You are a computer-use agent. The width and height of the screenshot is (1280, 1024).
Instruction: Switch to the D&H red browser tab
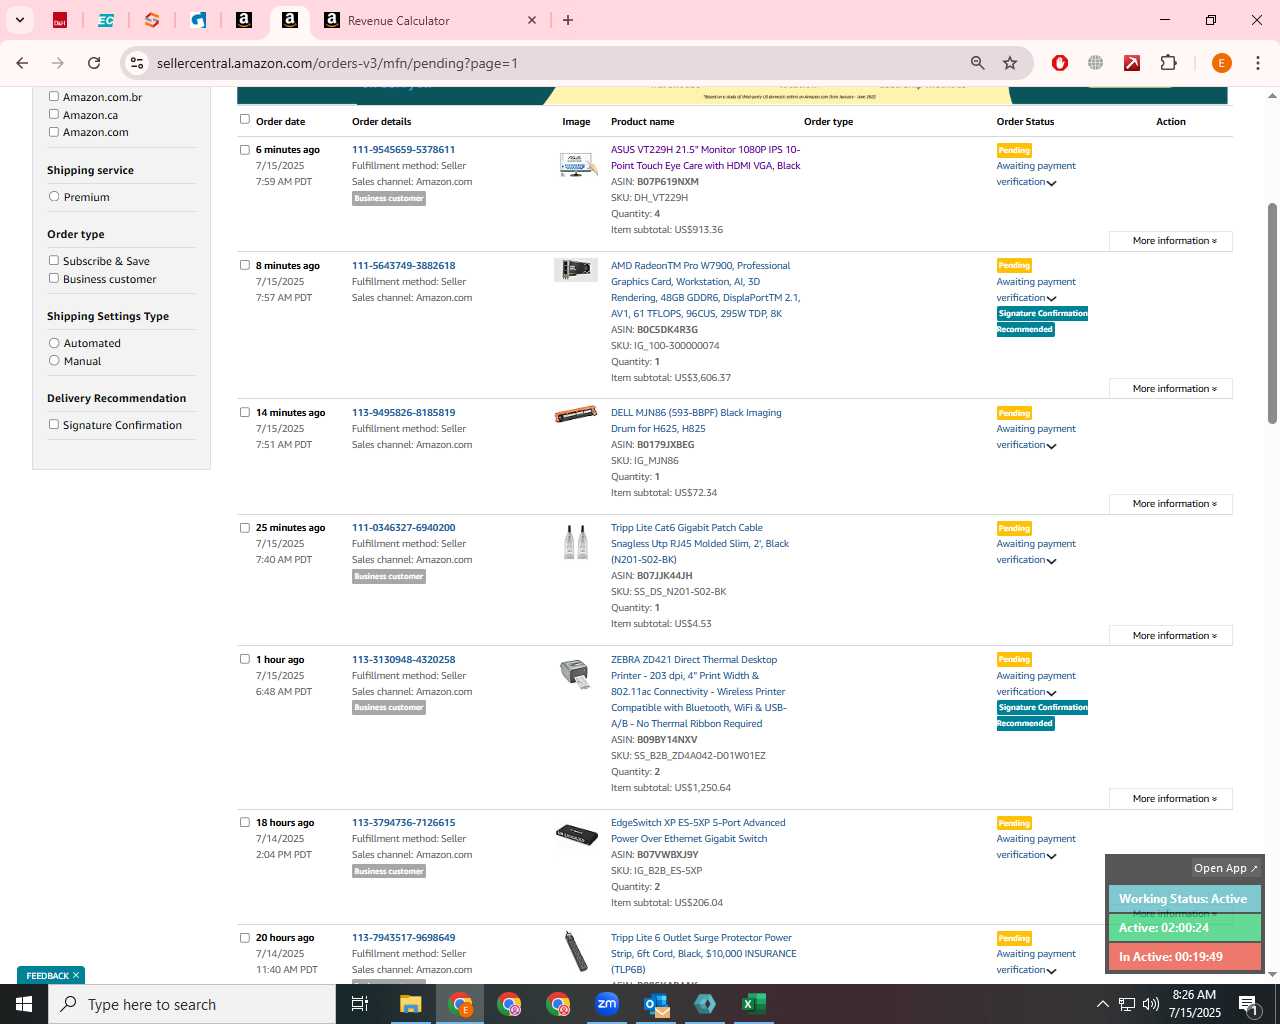coord(60,20)
